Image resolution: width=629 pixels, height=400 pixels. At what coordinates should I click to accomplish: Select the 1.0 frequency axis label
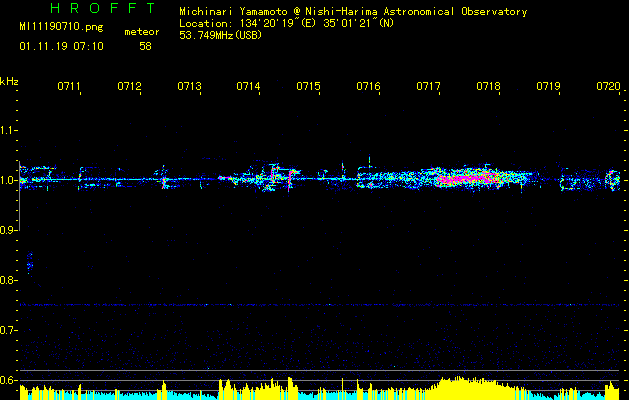point(9,180)
